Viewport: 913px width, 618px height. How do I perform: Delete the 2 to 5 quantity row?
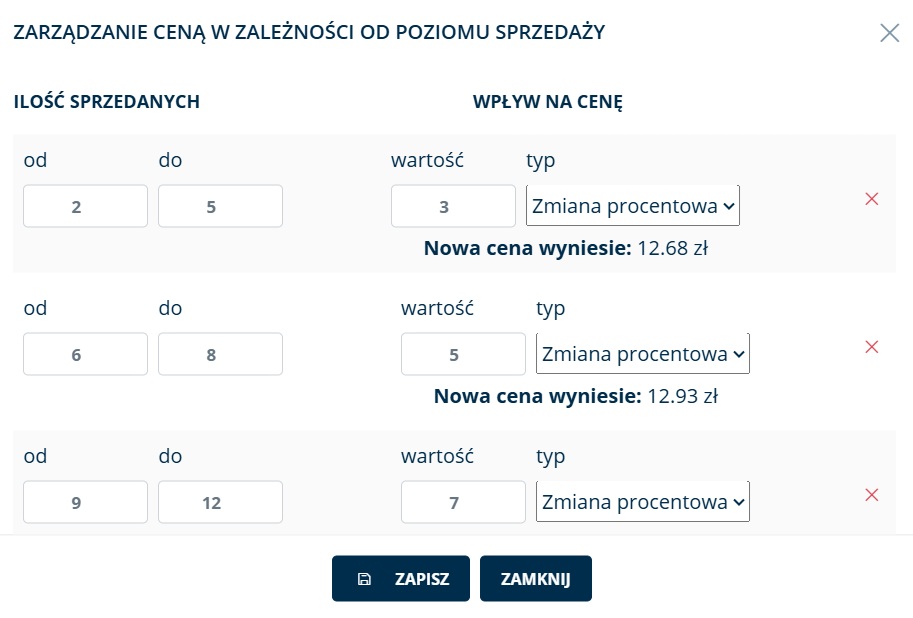872,199
